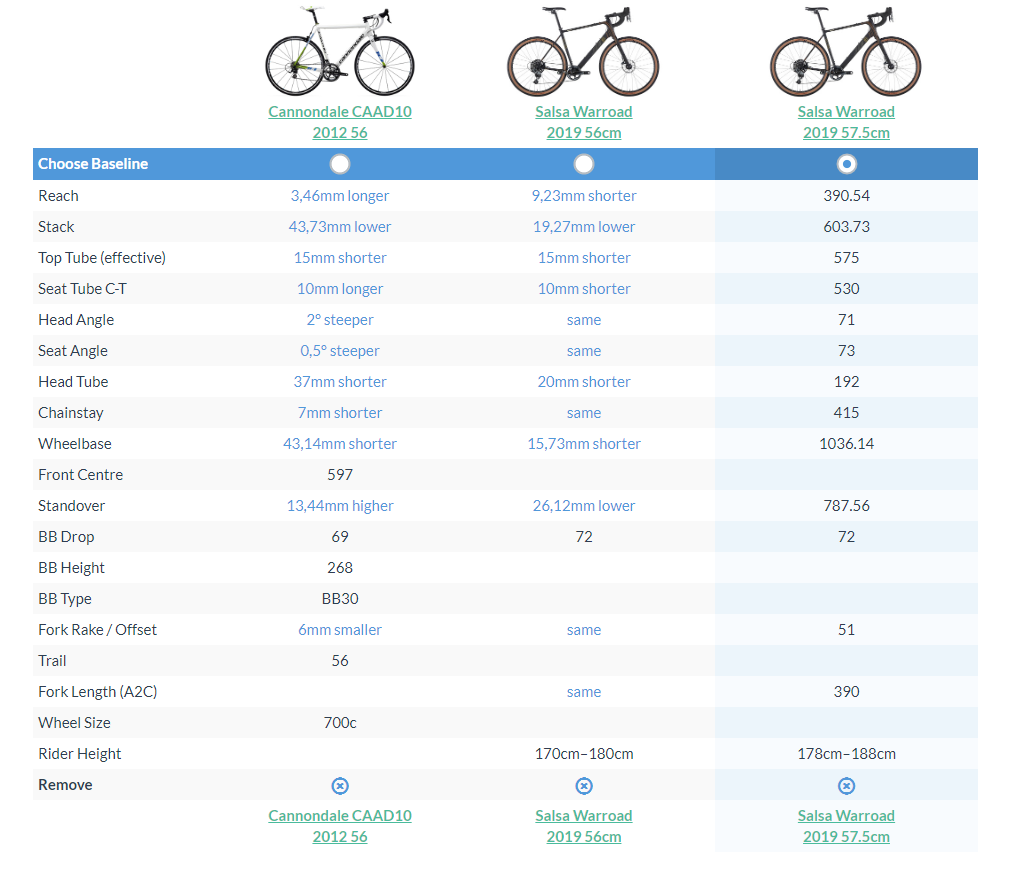1015x869 pixels.
Task: Click the 170cm–180cm rider height value
Action: (x=584, y=754)
